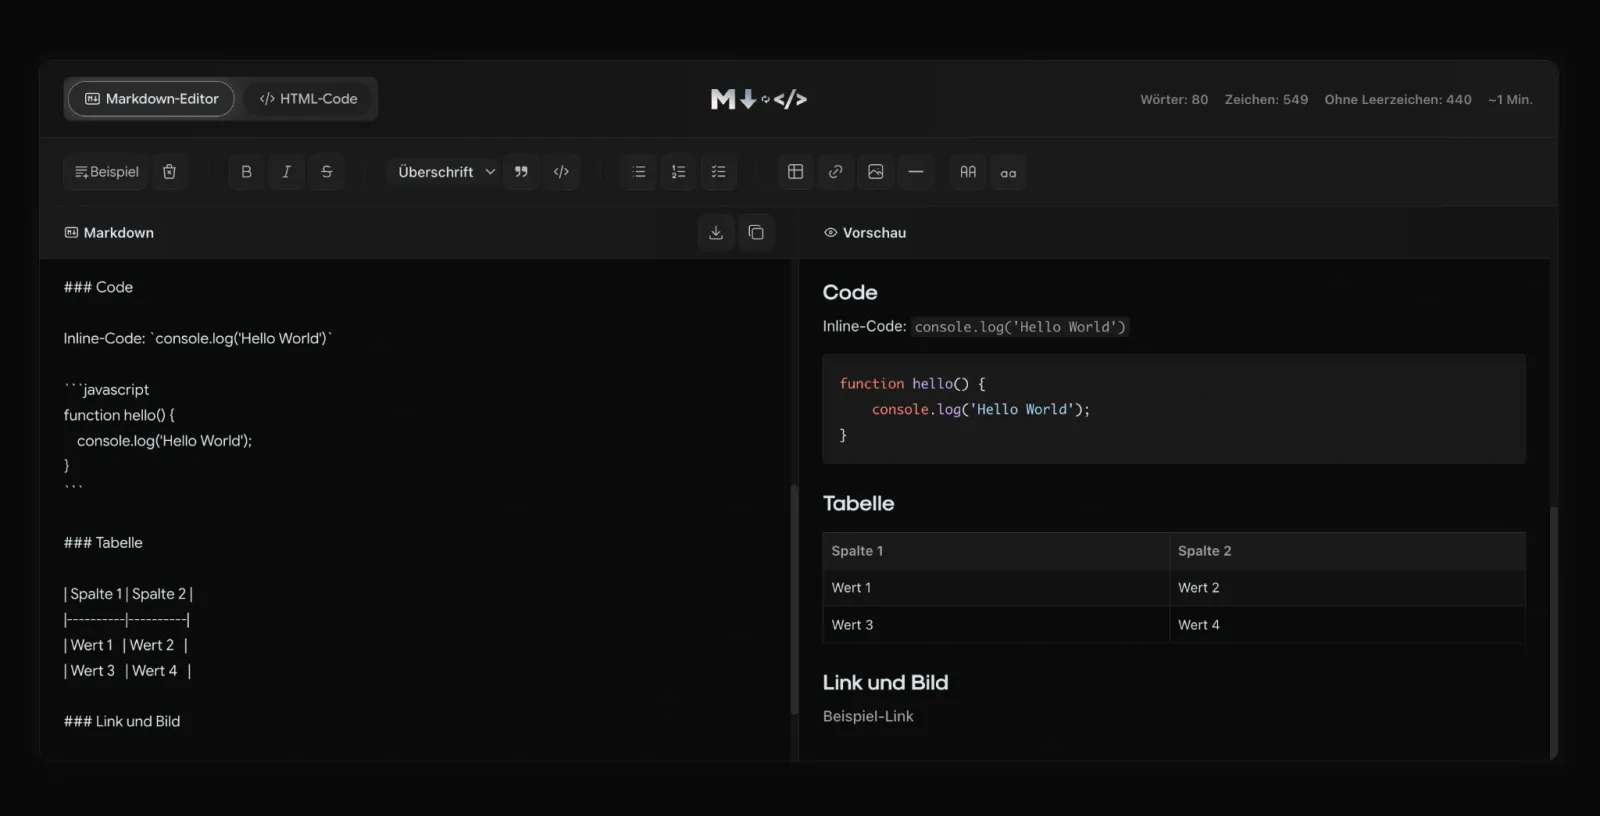Convert text to uppercase
This screenshot has height=816, width=1600.
point(968,172)
